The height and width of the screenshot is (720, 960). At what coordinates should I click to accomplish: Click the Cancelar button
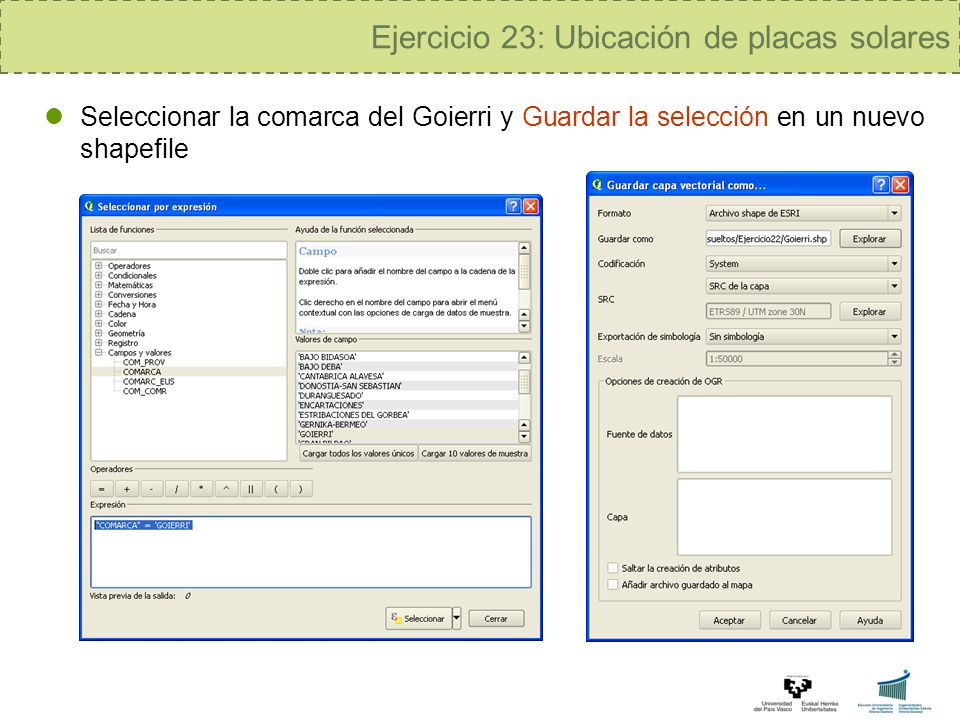[x=800, y=620]
